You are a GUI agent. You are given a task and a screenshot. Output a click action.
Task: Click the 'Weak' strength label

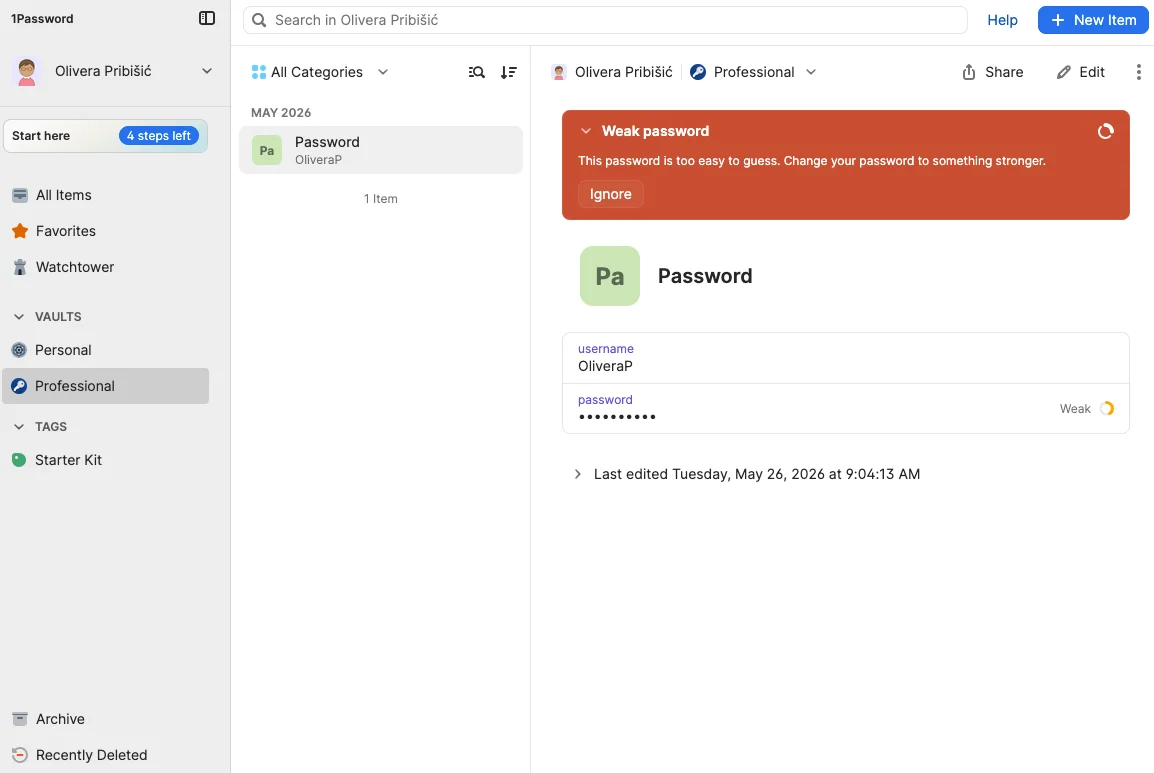[x=1075, y=409]
